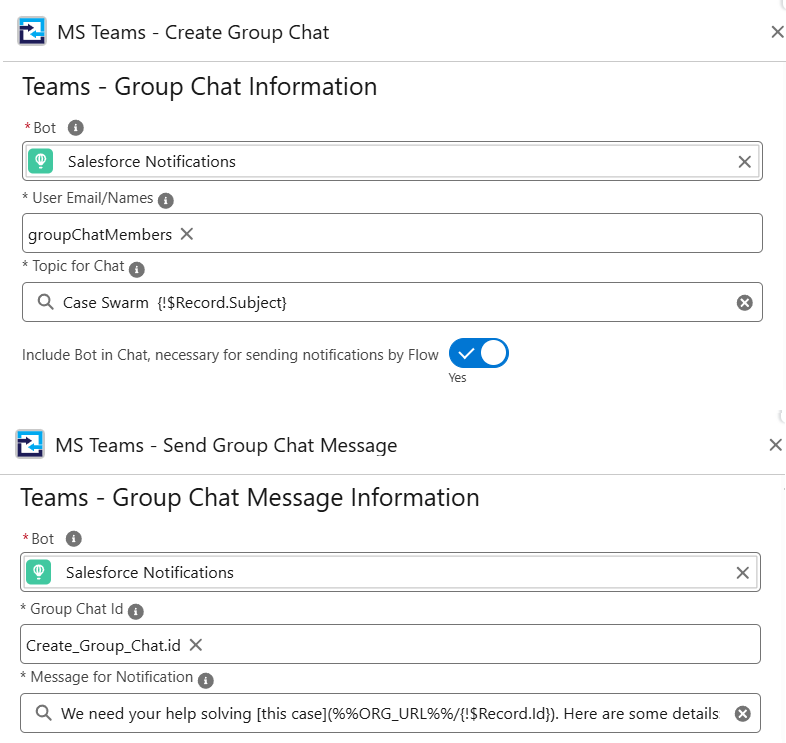Remove the groupChatMembers pill
This screenshot has width=786, height=743.
(186, 234)
